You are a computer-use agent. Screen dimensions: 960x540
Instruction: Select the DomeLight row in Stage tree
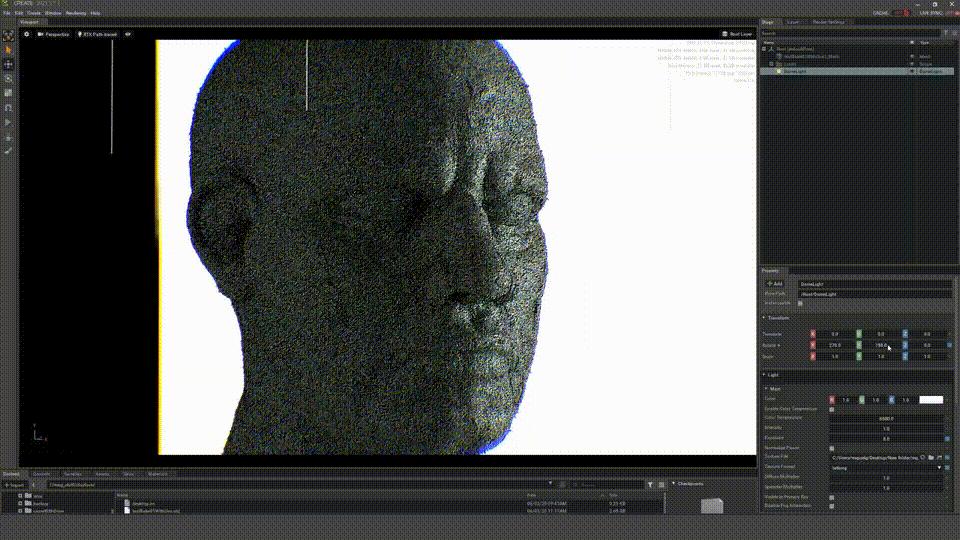(x=856, y=71)
